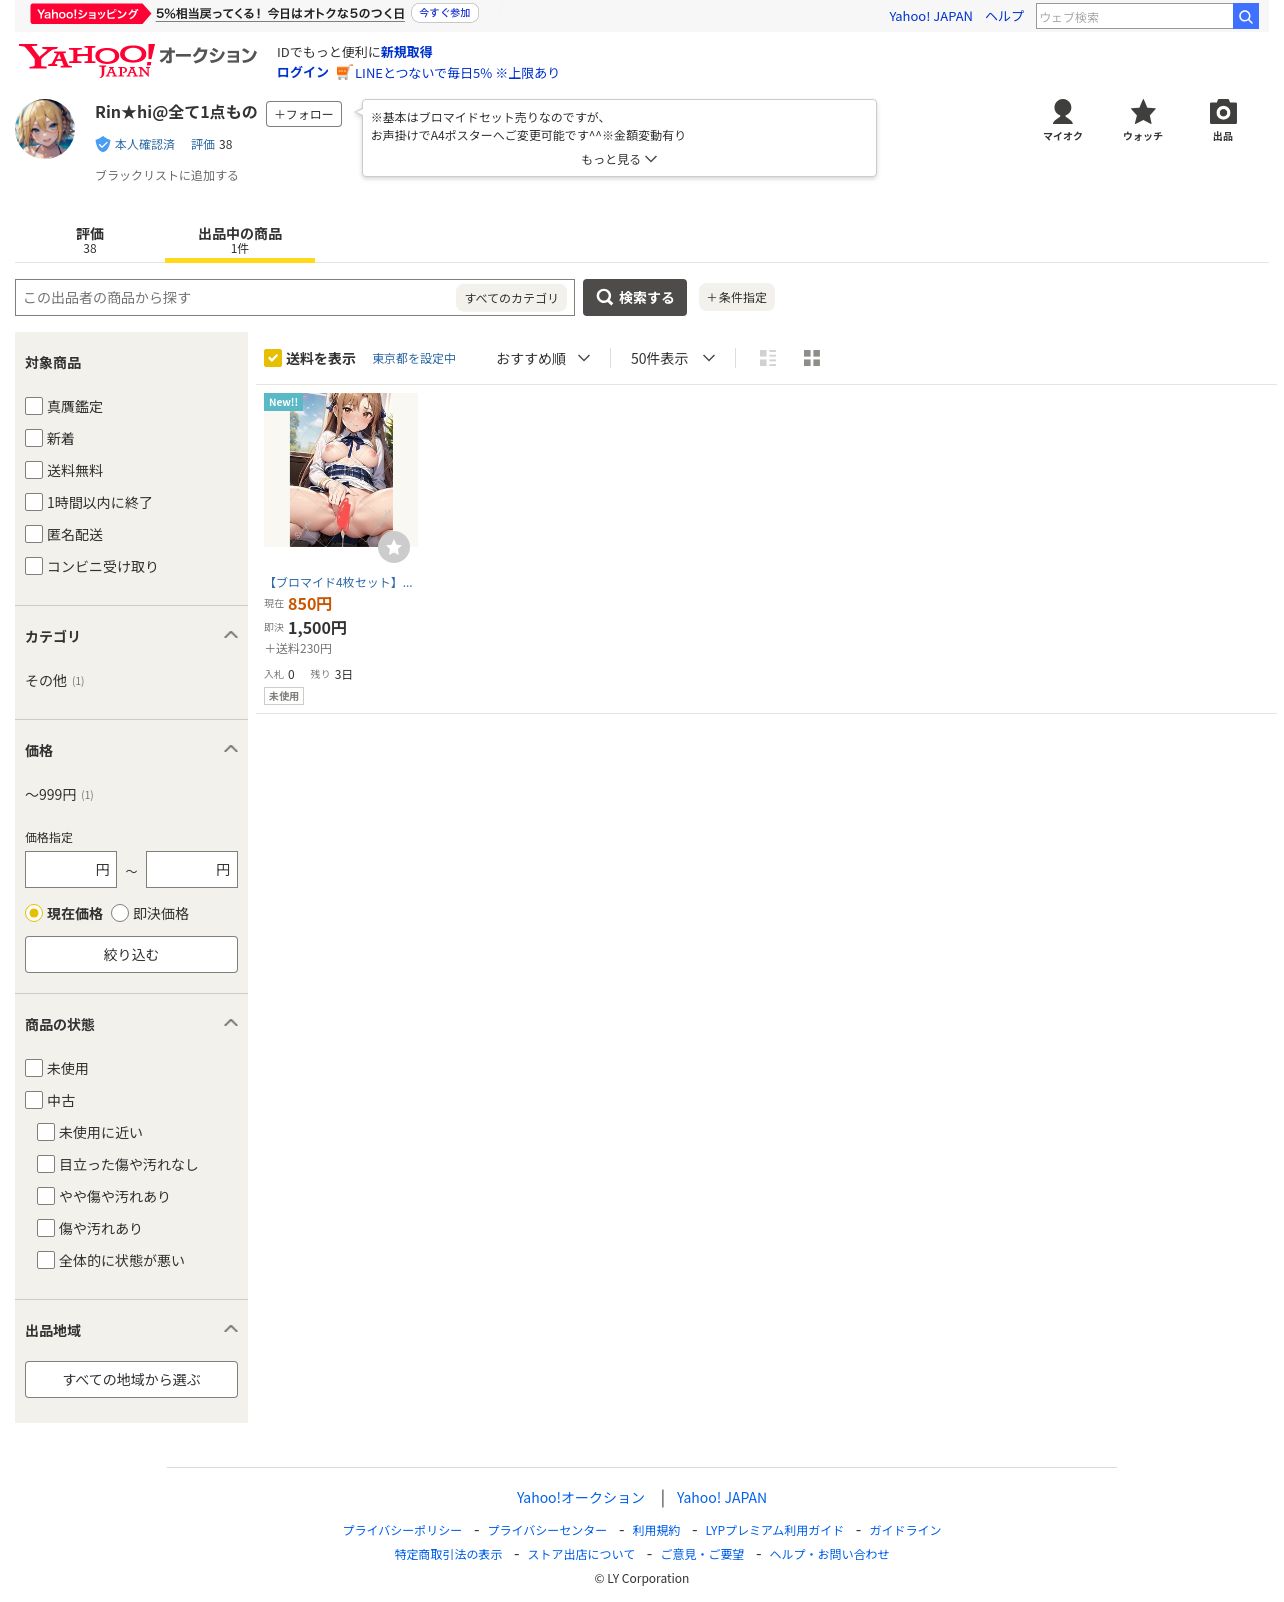Image resolution: width=1284 pixels, height=1602 pixels.
Task: Click the seller's round avatar image
Action: tap(45, 129)
